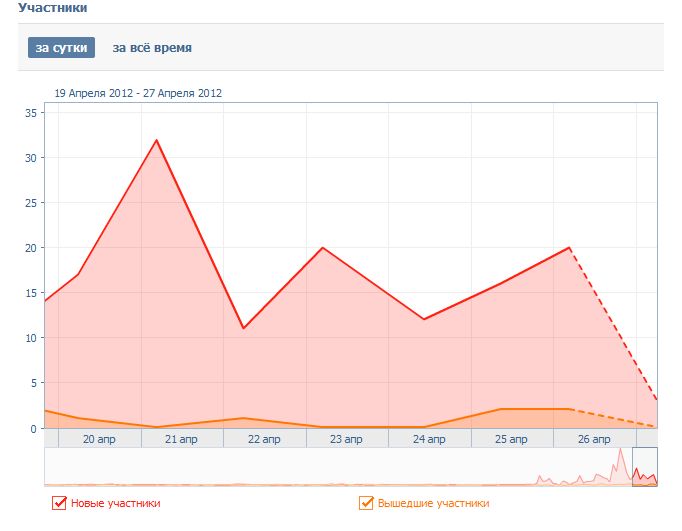
Task: Select the 'за сутки' tab
Action: (x=61, y=48)
